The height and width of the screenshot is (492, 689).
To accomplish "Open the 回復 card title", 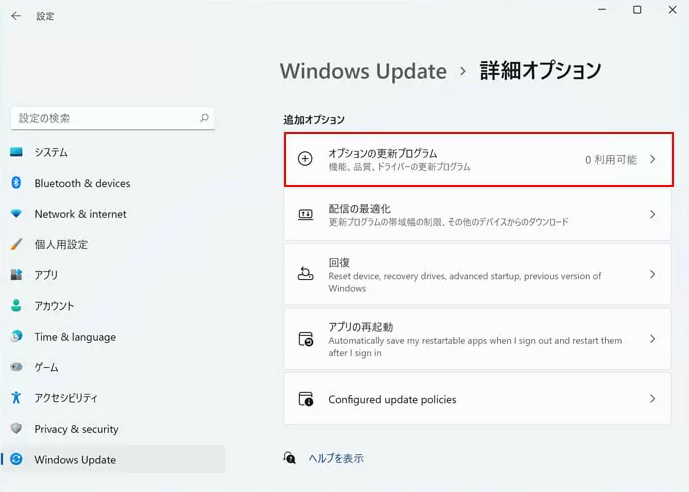I will tap(339, 262).
